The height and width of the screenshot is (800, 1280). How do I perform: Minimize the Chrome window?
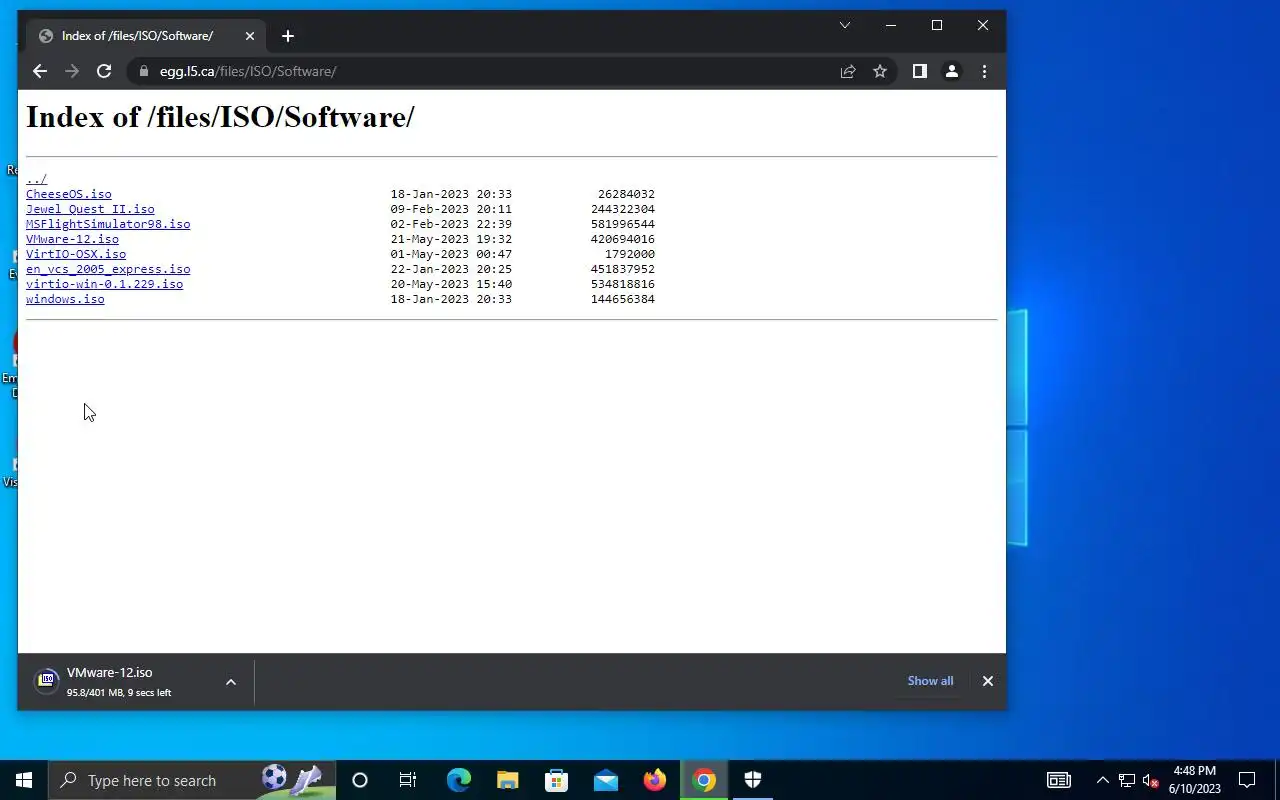(891, 25)
